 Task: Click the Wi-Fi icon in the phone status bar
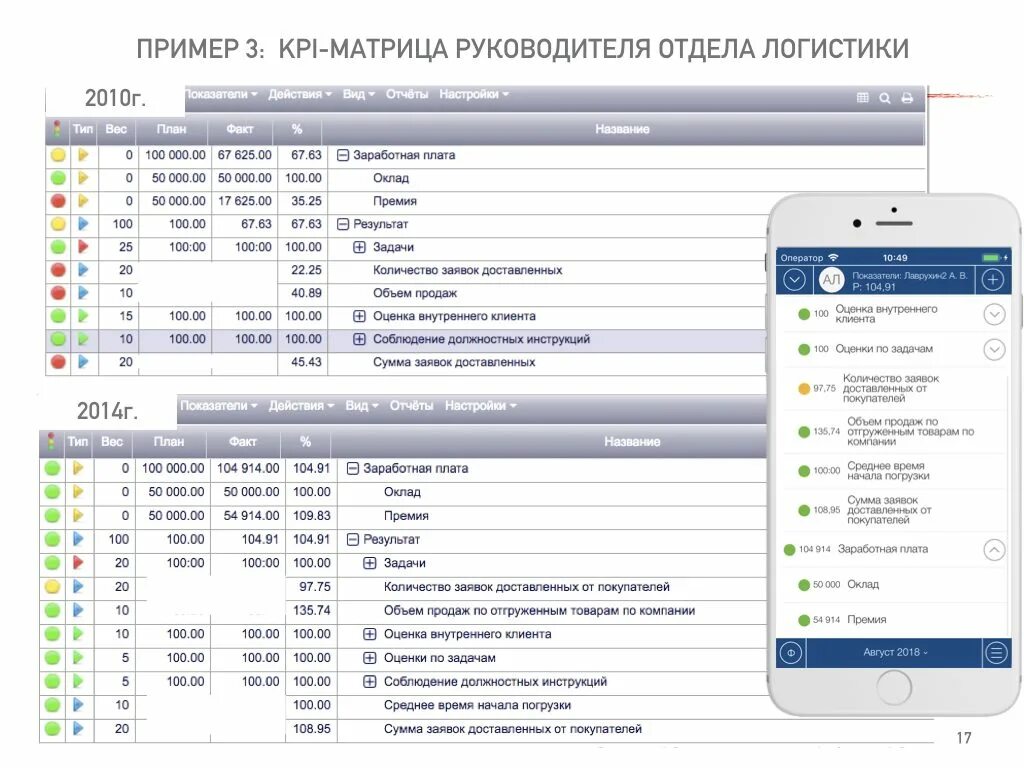pyautogui.click(x=833, y=257)
